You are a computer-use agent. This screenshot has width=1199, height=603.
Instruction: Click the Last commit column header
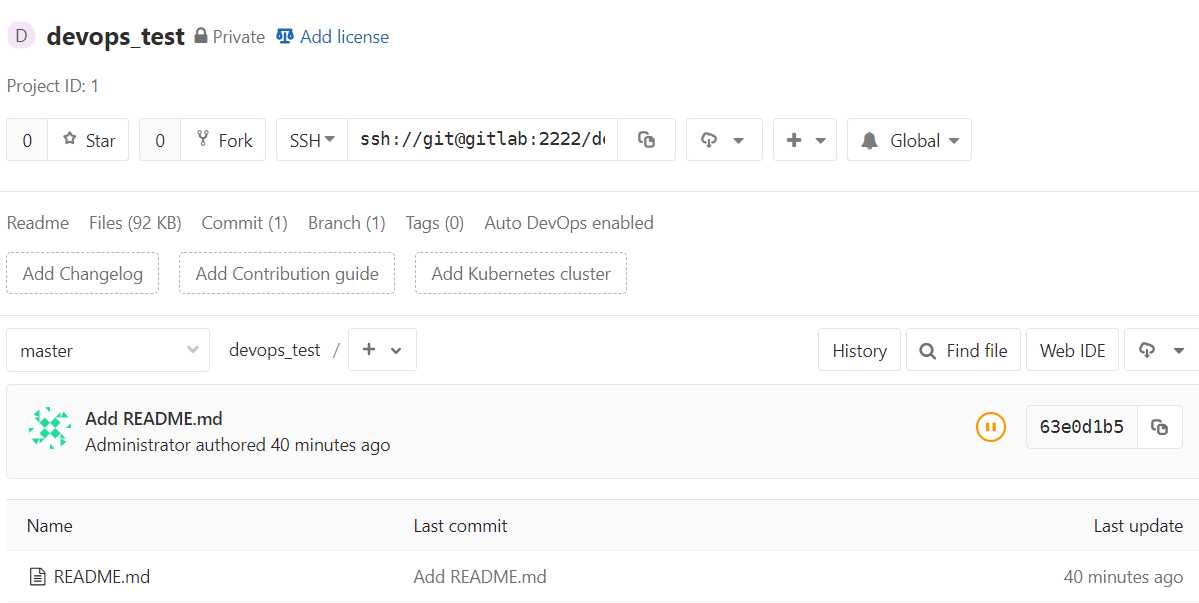(x=460, y=526)
